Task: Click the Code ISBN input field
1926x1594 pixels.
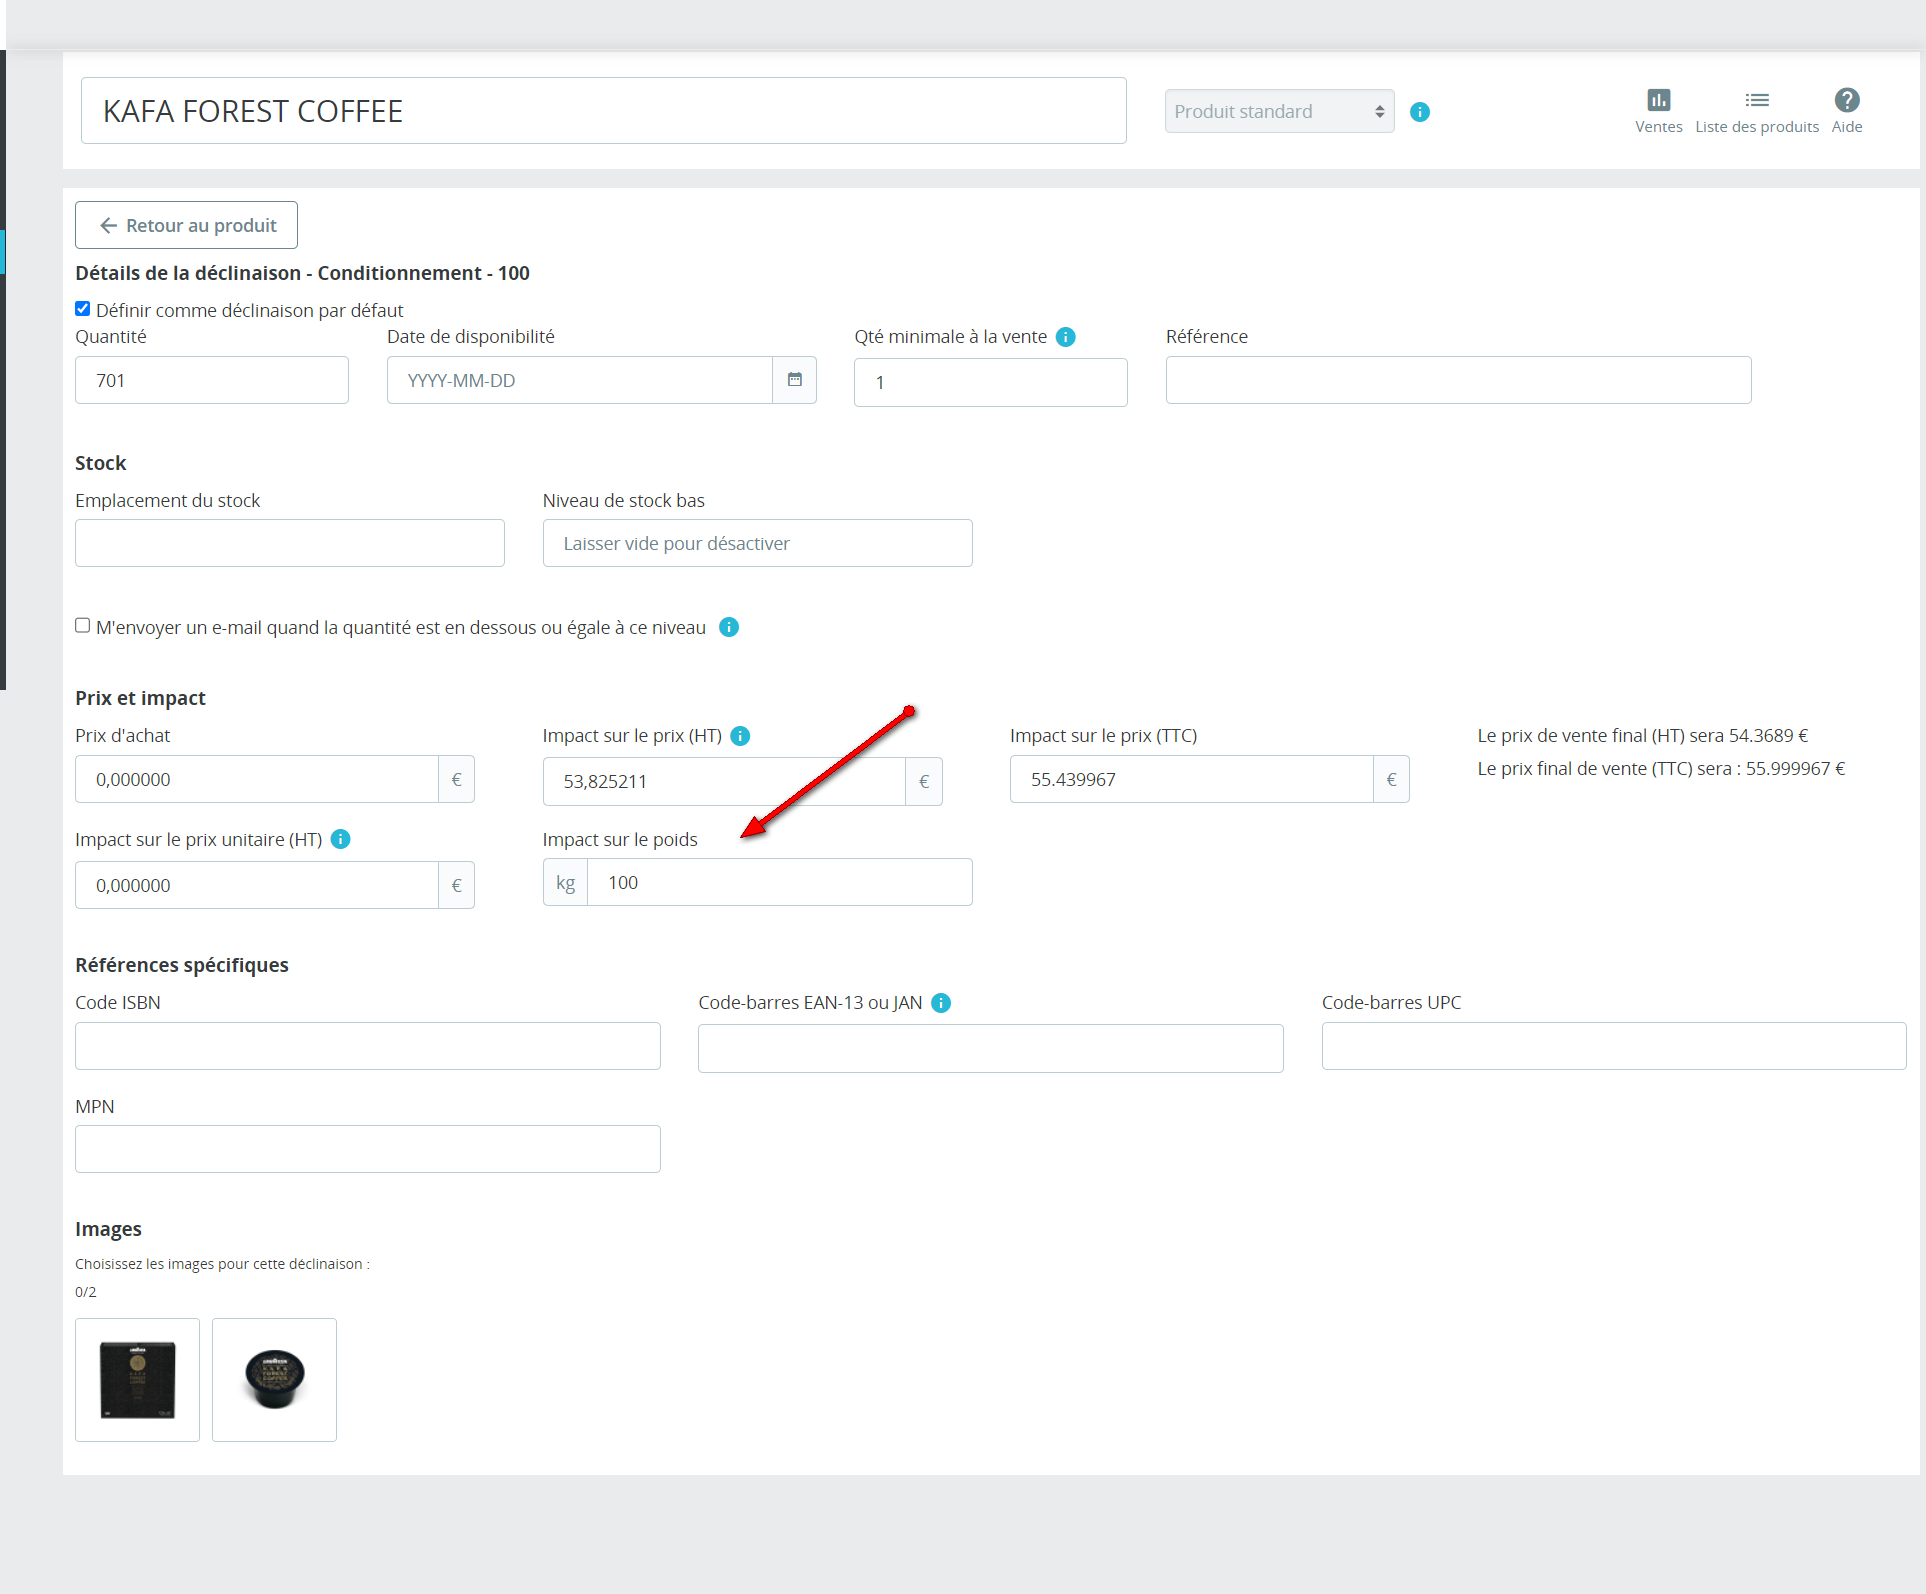Action: click(368, 1046)
